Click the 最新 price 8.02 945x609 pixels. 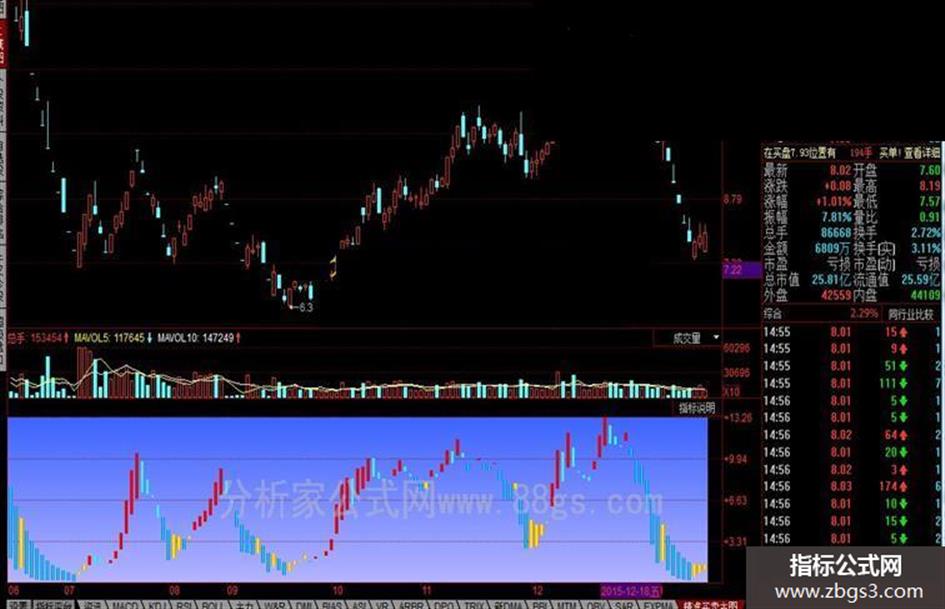click(840, 170)
